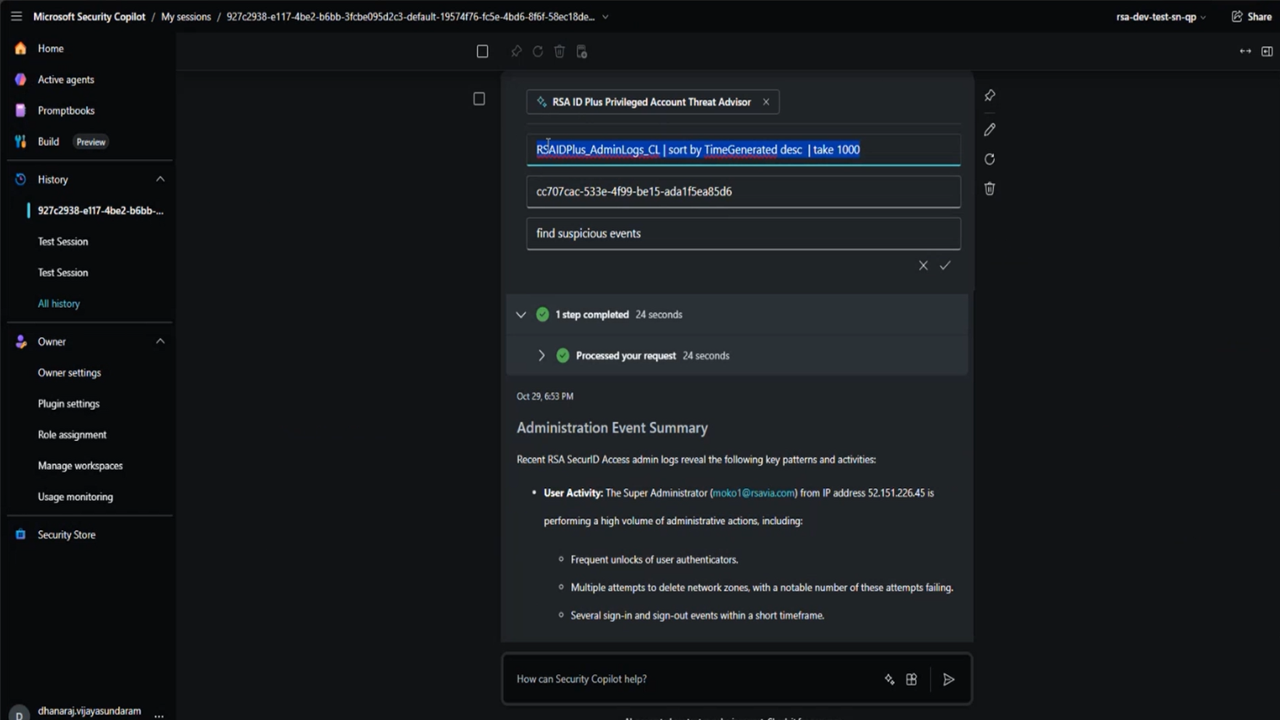
Task: Tick the select-all checkbox in top toolbar
Action: coord(482,51)
